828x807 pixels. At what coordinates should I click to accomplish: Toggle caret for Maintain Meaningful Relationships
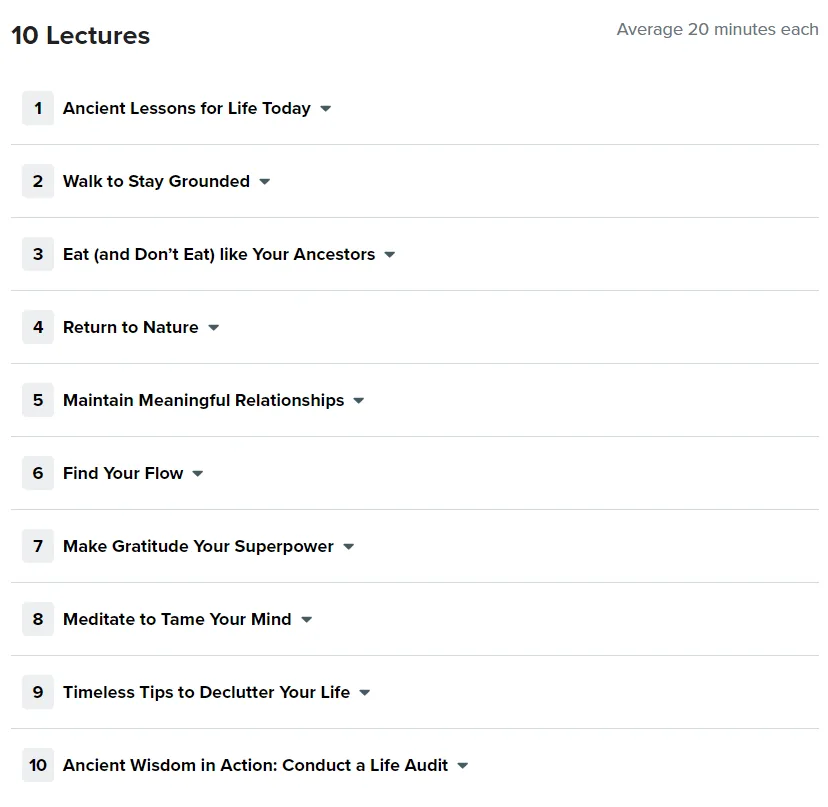tap(359, 400)
